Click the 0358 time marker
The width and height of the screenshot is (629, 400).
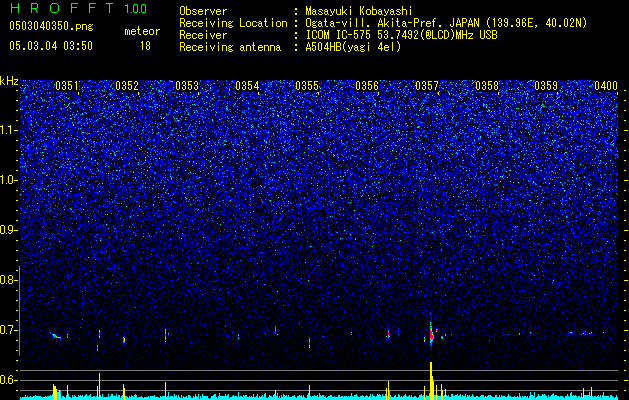(487, 86)
